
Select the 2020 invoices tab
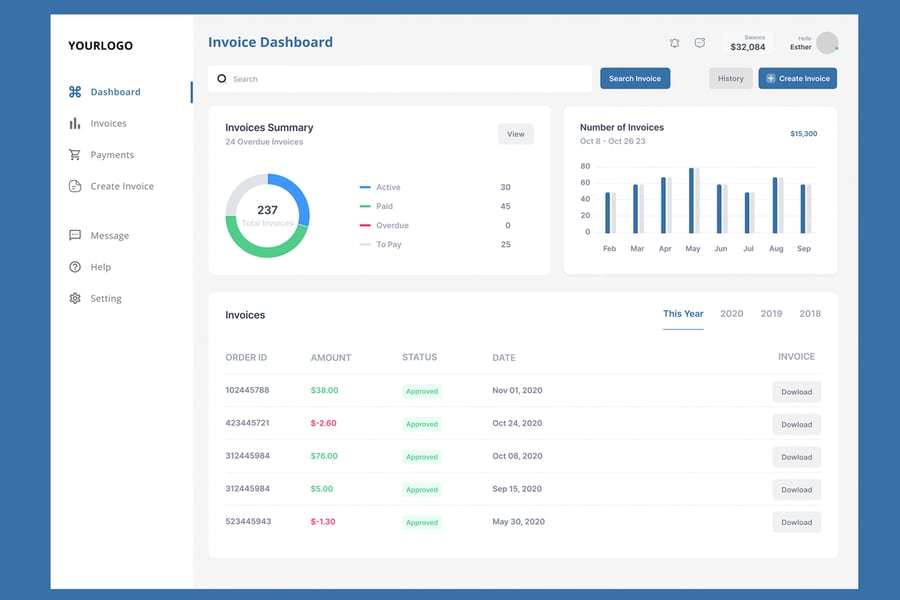pos(732,314)
